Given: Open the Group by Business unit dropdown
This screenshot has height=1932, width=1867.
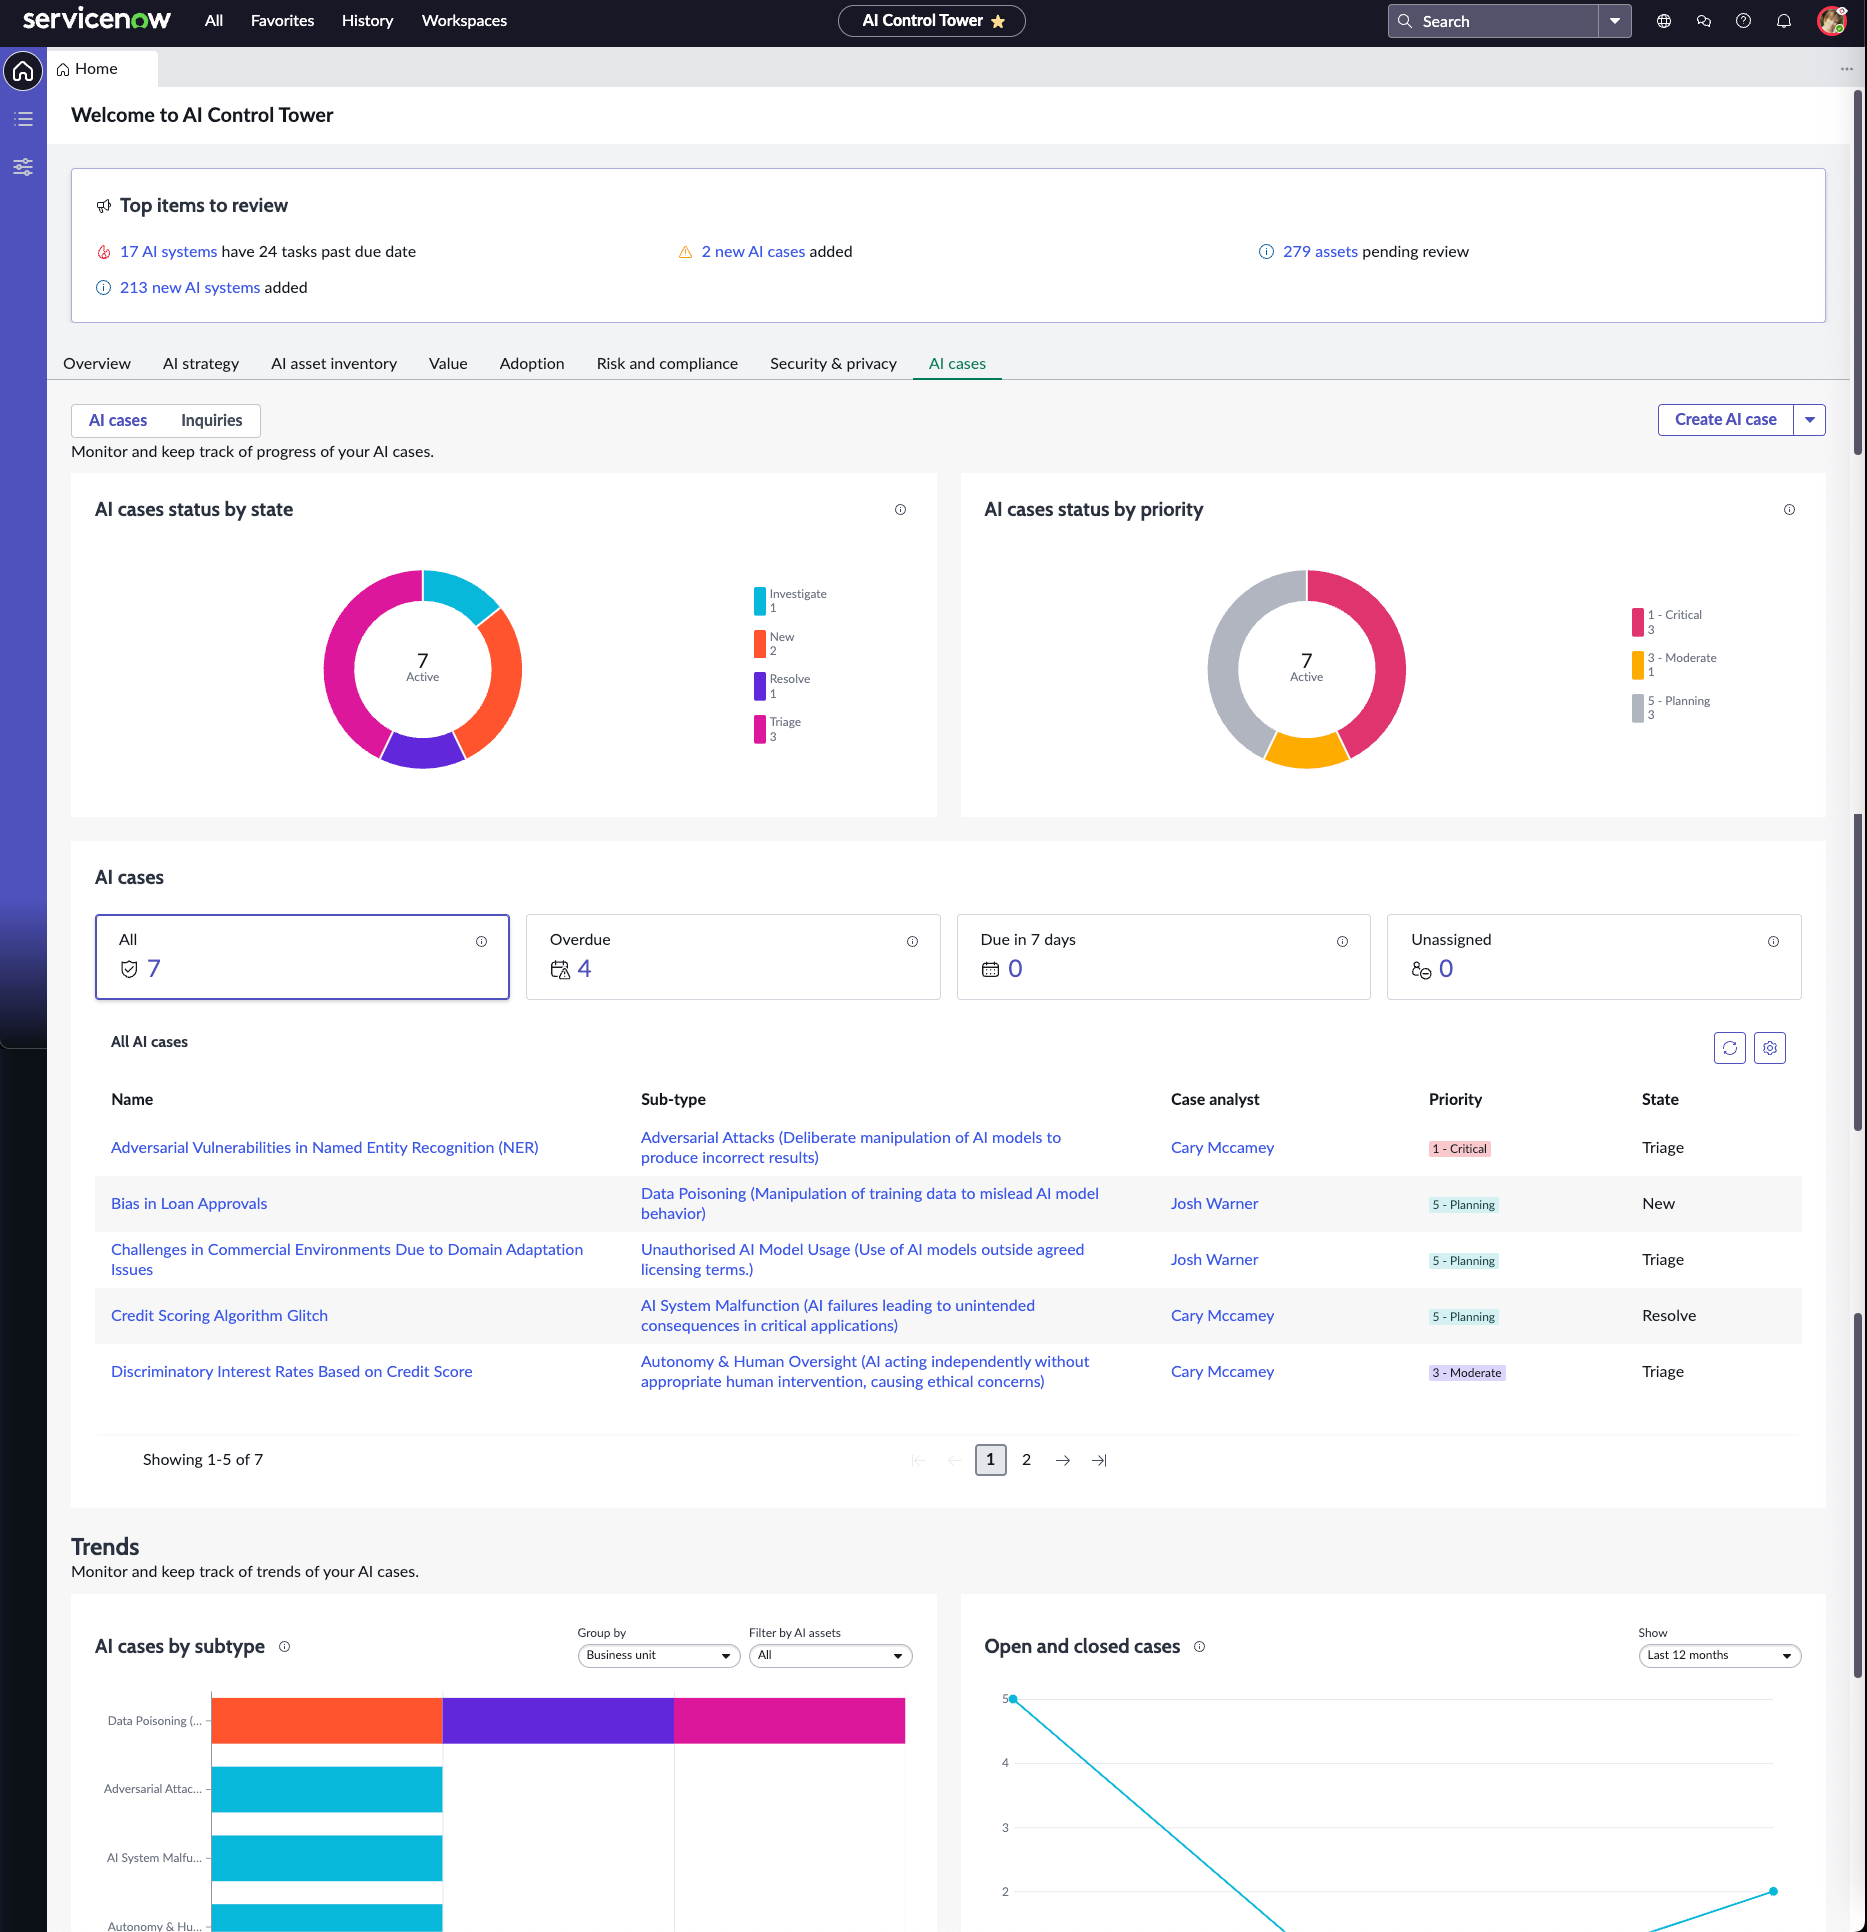Looking at the screenshot, I should point(658,1656).
